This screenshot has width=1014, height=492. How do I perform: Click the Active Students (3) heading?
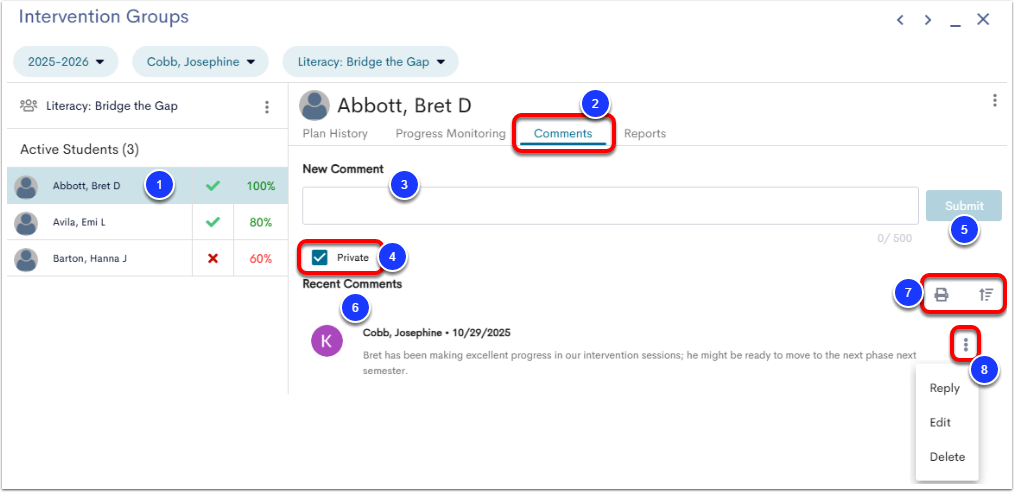80,150
